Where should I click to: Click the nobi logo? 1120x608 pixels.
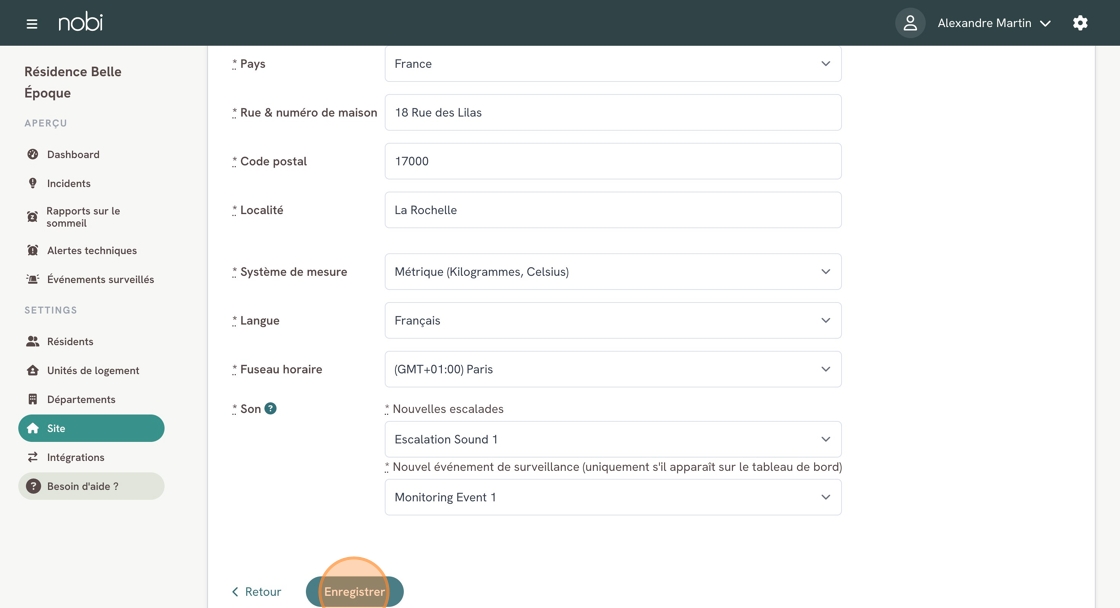[x=80, y=22]
